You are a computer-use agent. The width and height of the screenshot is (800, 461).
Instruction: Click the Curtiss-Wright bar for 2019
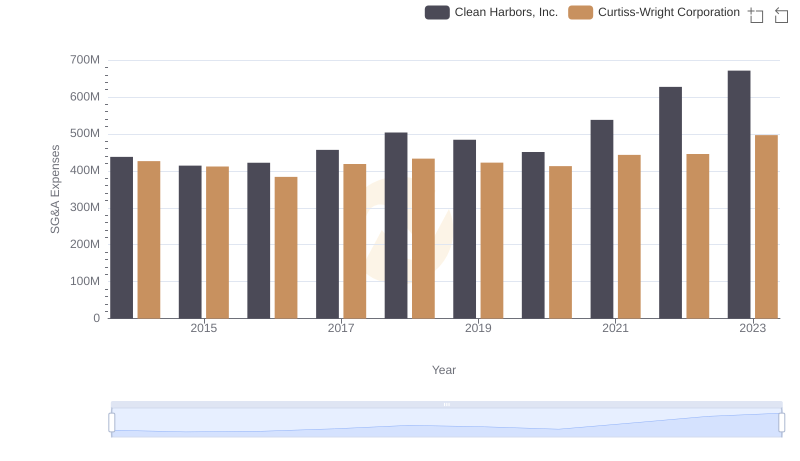[x=492, y=241]
